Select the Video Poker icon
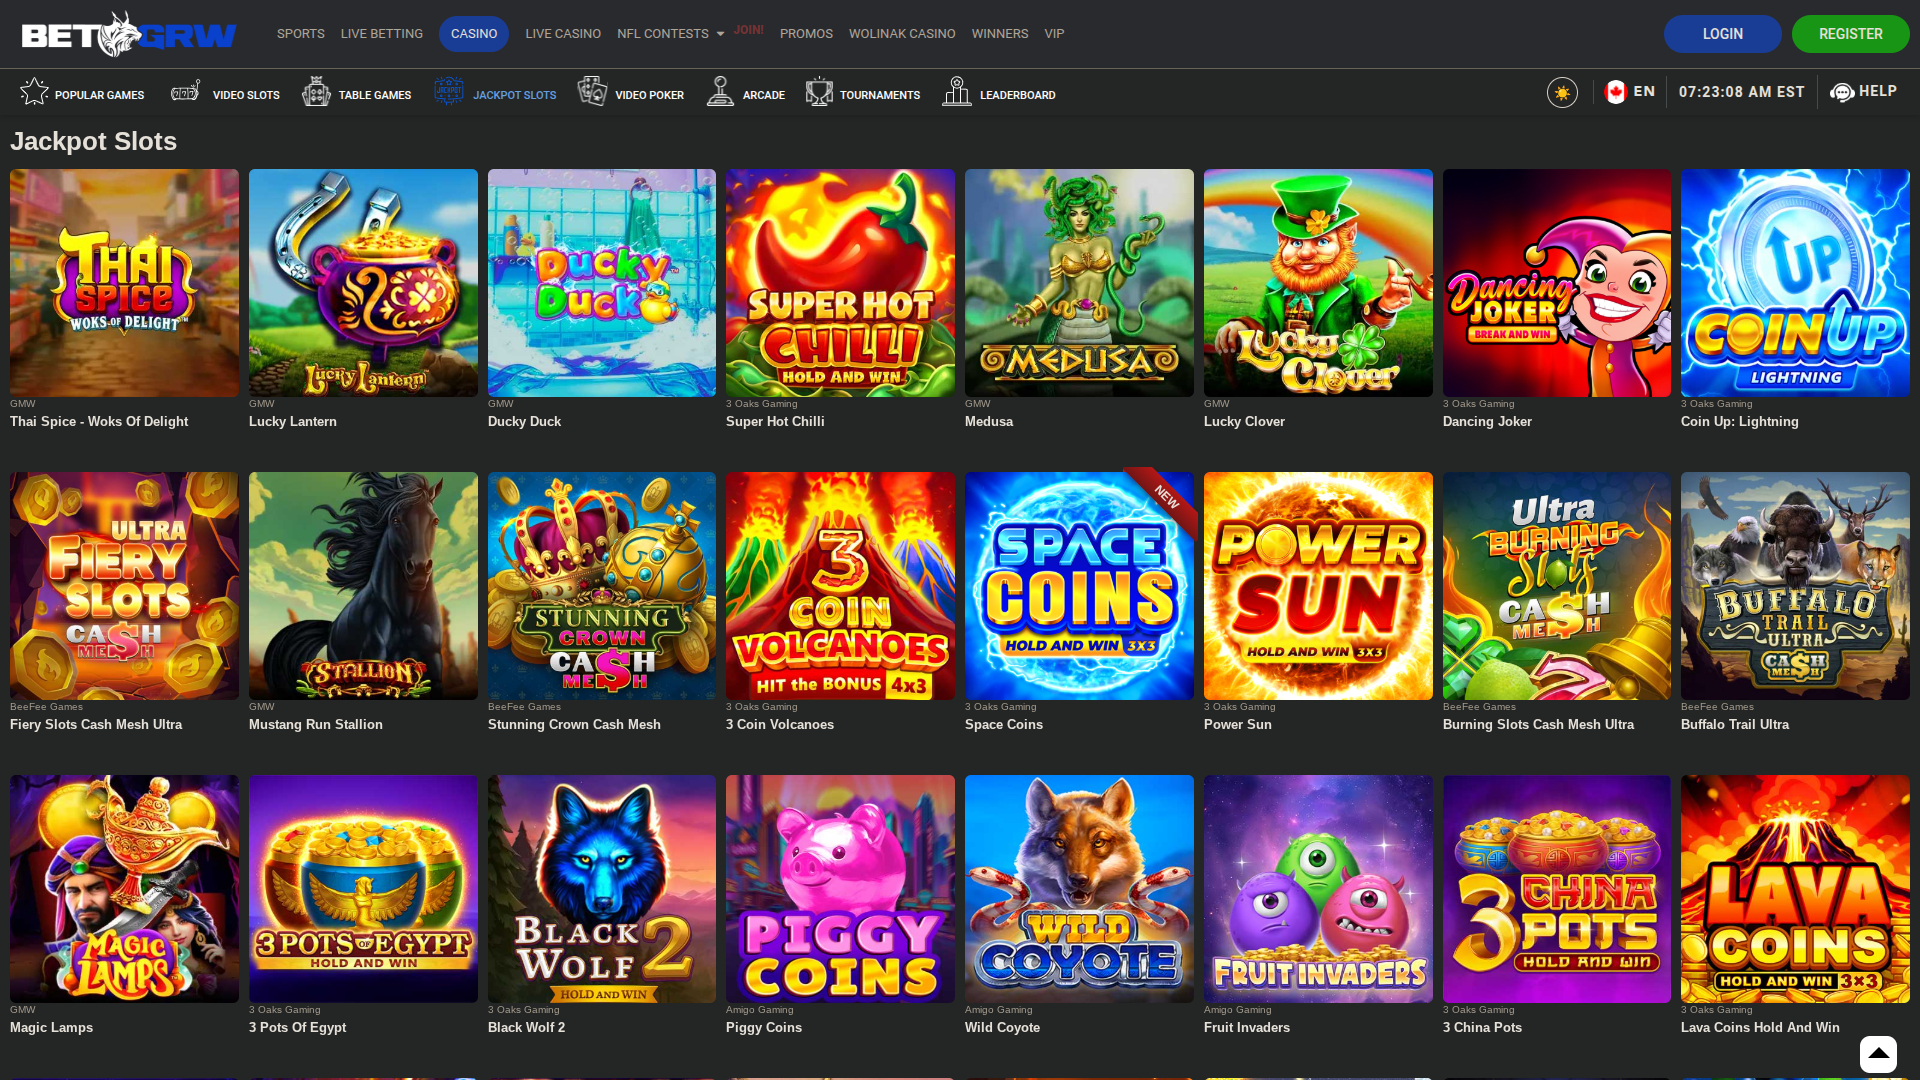This screenshot has height=1080, width=1920. click(x=592, y=91)
